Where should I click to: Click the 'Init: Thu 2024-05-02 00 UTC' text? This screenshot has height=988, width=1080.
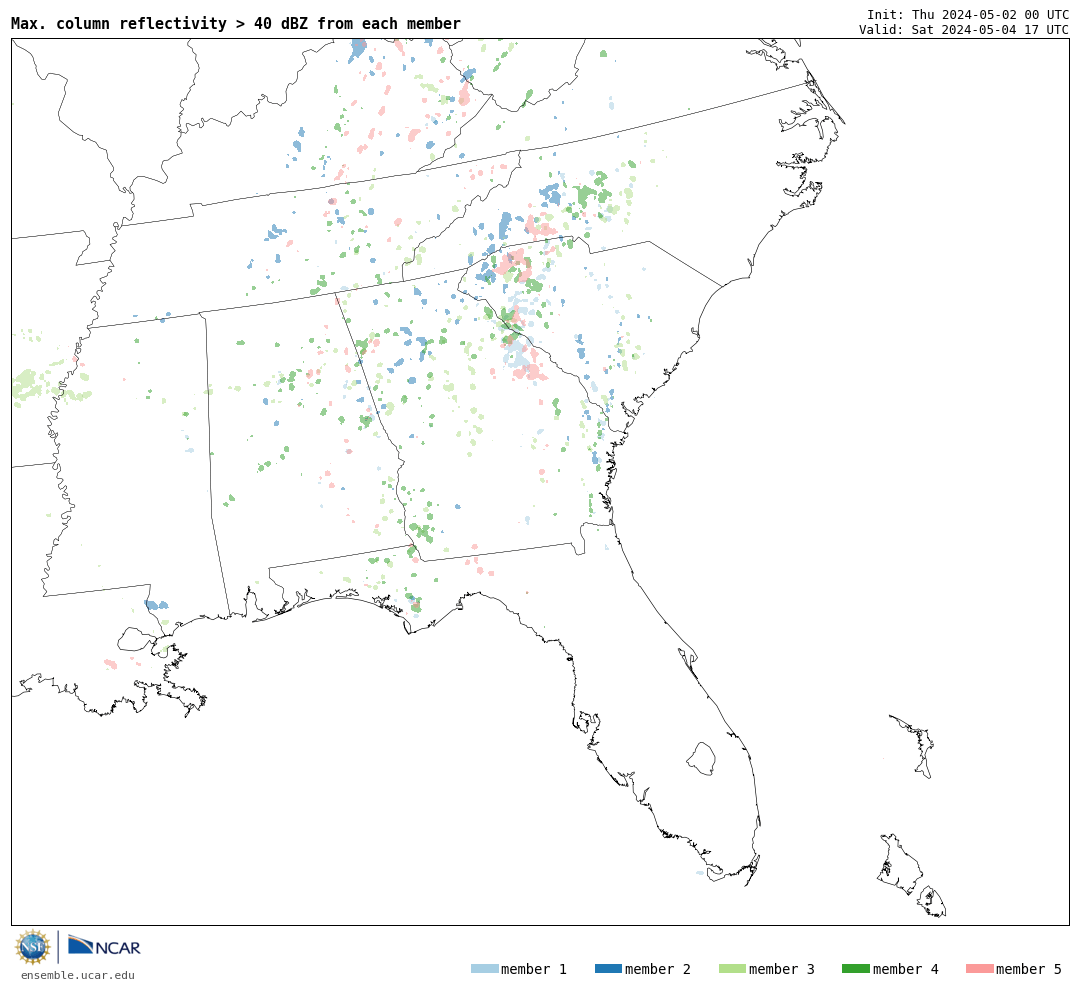968,14
